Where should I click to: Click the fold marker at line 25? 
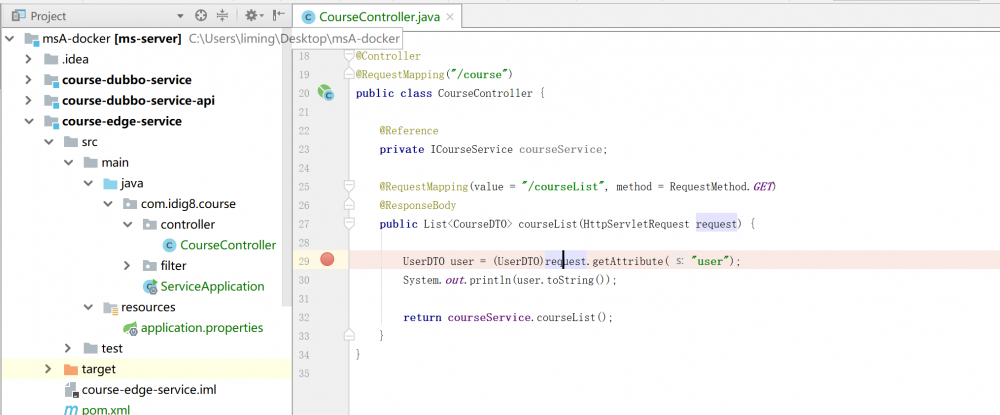click(348, 186)
